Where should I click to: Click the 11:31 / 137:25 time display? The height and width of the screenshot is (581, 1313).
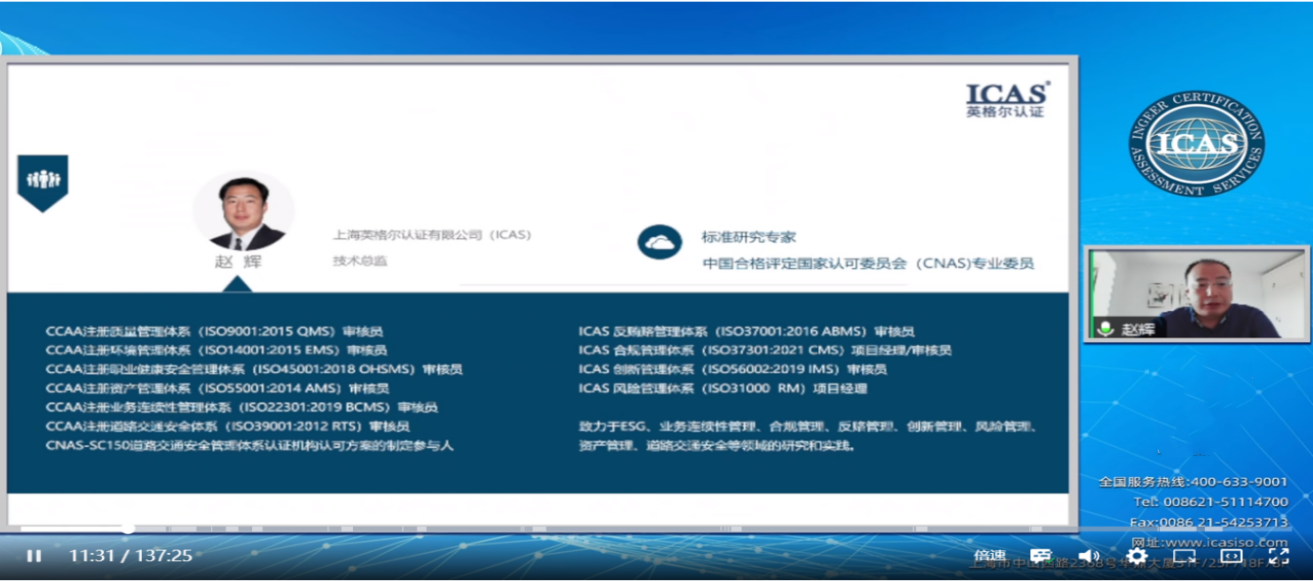click(130, 556)
